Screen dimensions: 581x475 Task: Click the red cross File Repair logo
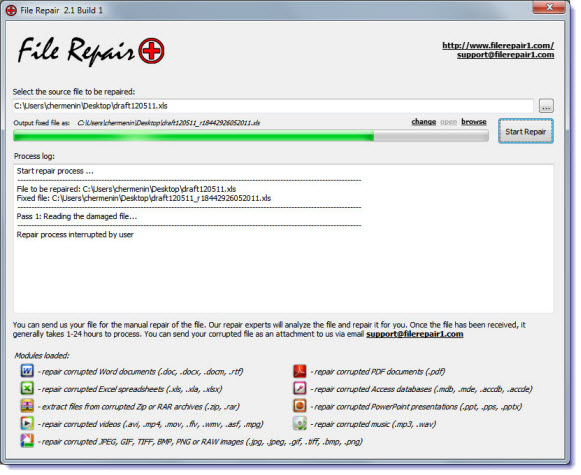pos(152,51)
